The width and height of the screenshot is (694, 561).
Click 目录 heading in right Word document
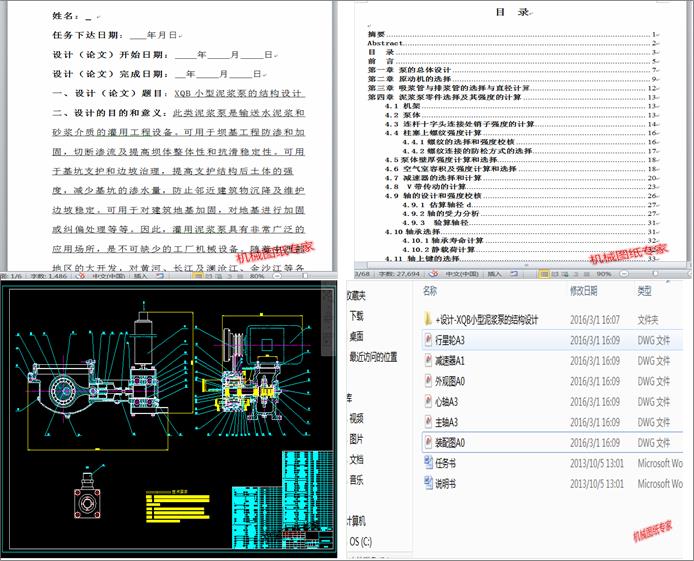point(513,12)
